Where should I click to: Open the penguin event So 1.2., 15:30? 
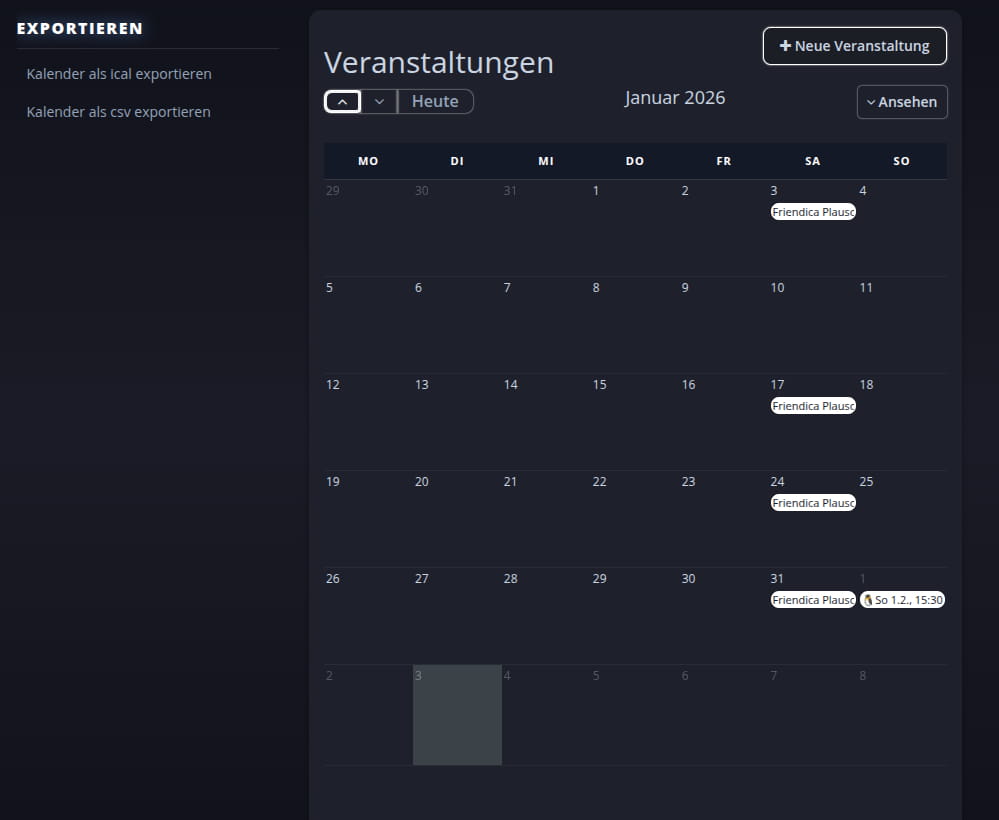pyautogui.click(x=902, y=600)
